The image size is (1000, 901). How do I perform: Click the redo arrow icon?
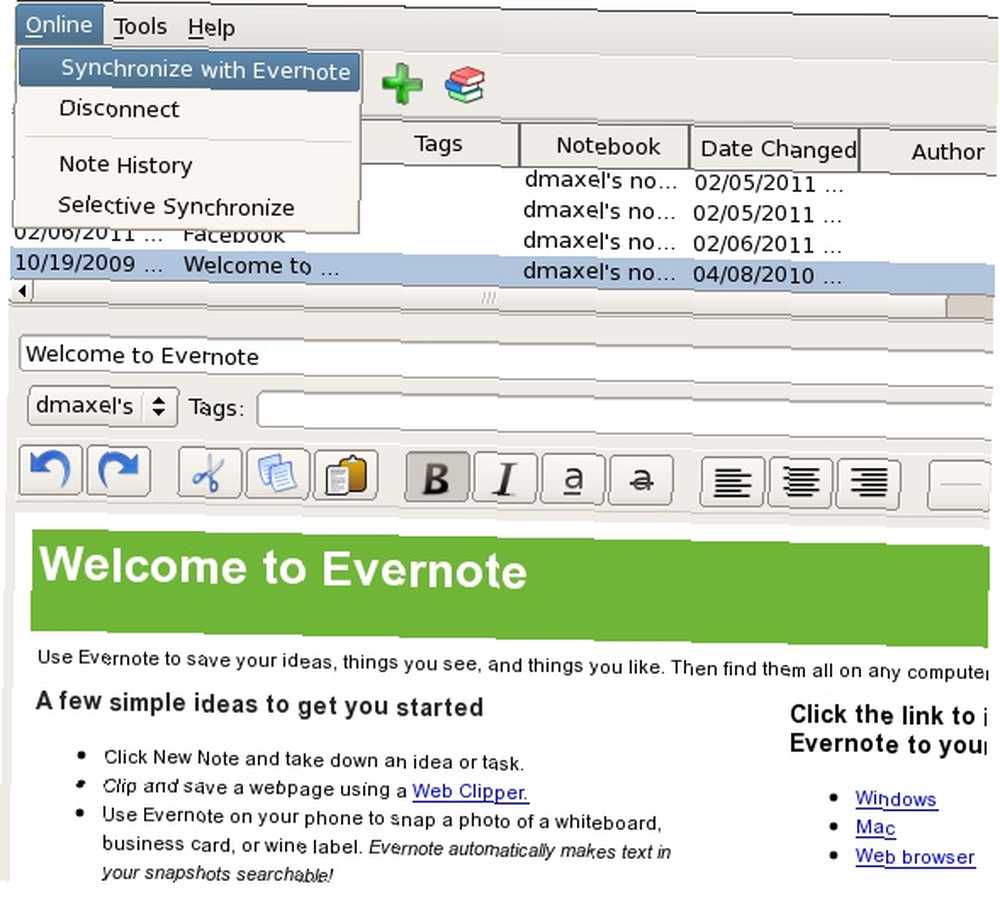pyautogui.click(x=119, y=472)
